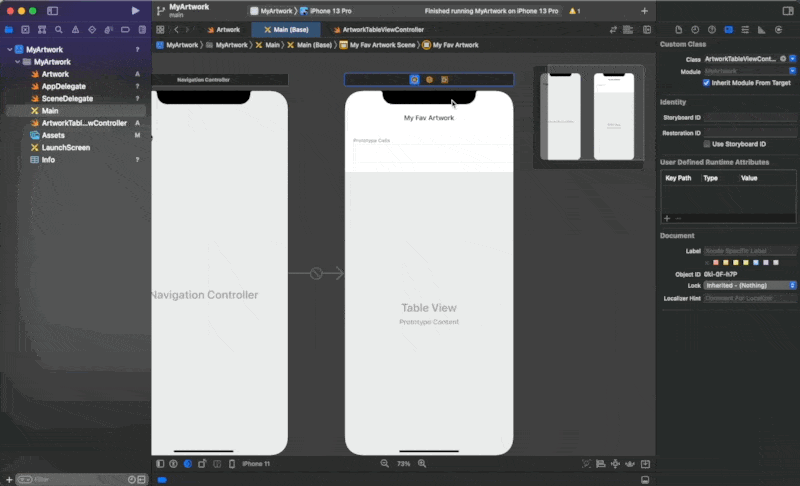
Task: Go back in editor history
Action: [x=177, y=30]
